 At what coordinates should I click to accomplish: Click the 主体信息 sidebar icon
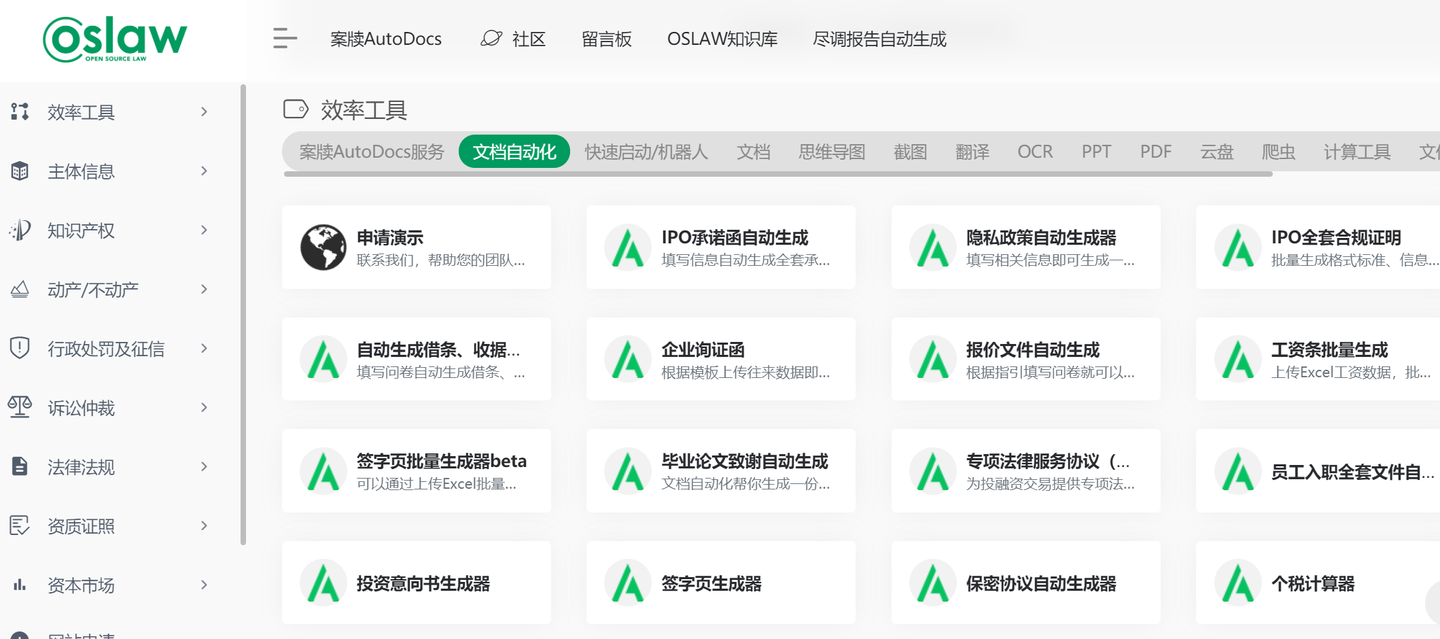click(20, 171)
